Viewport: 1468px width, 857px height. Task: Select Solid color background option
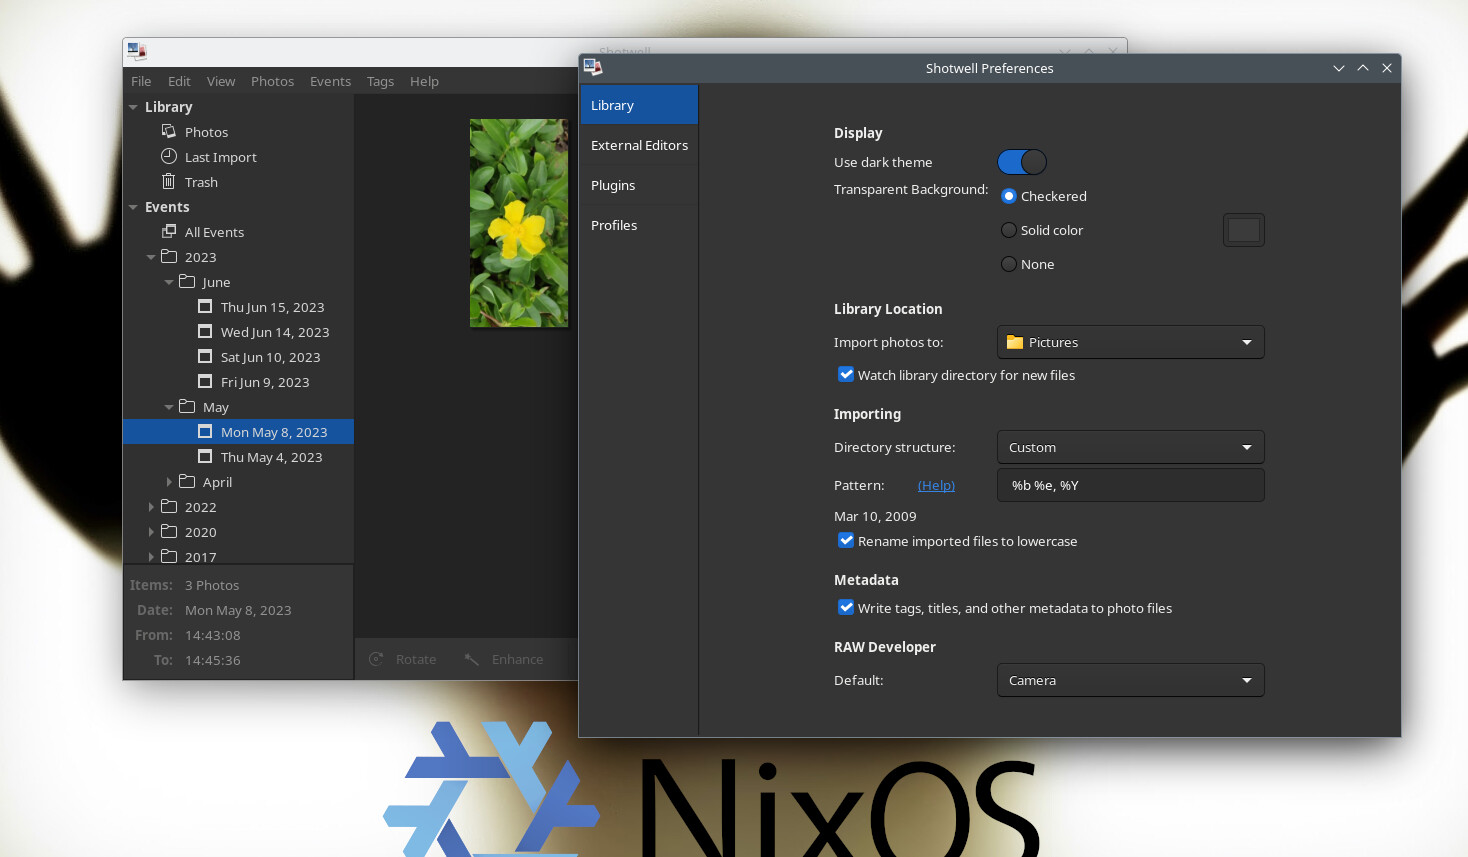(x=1009, y=230)
